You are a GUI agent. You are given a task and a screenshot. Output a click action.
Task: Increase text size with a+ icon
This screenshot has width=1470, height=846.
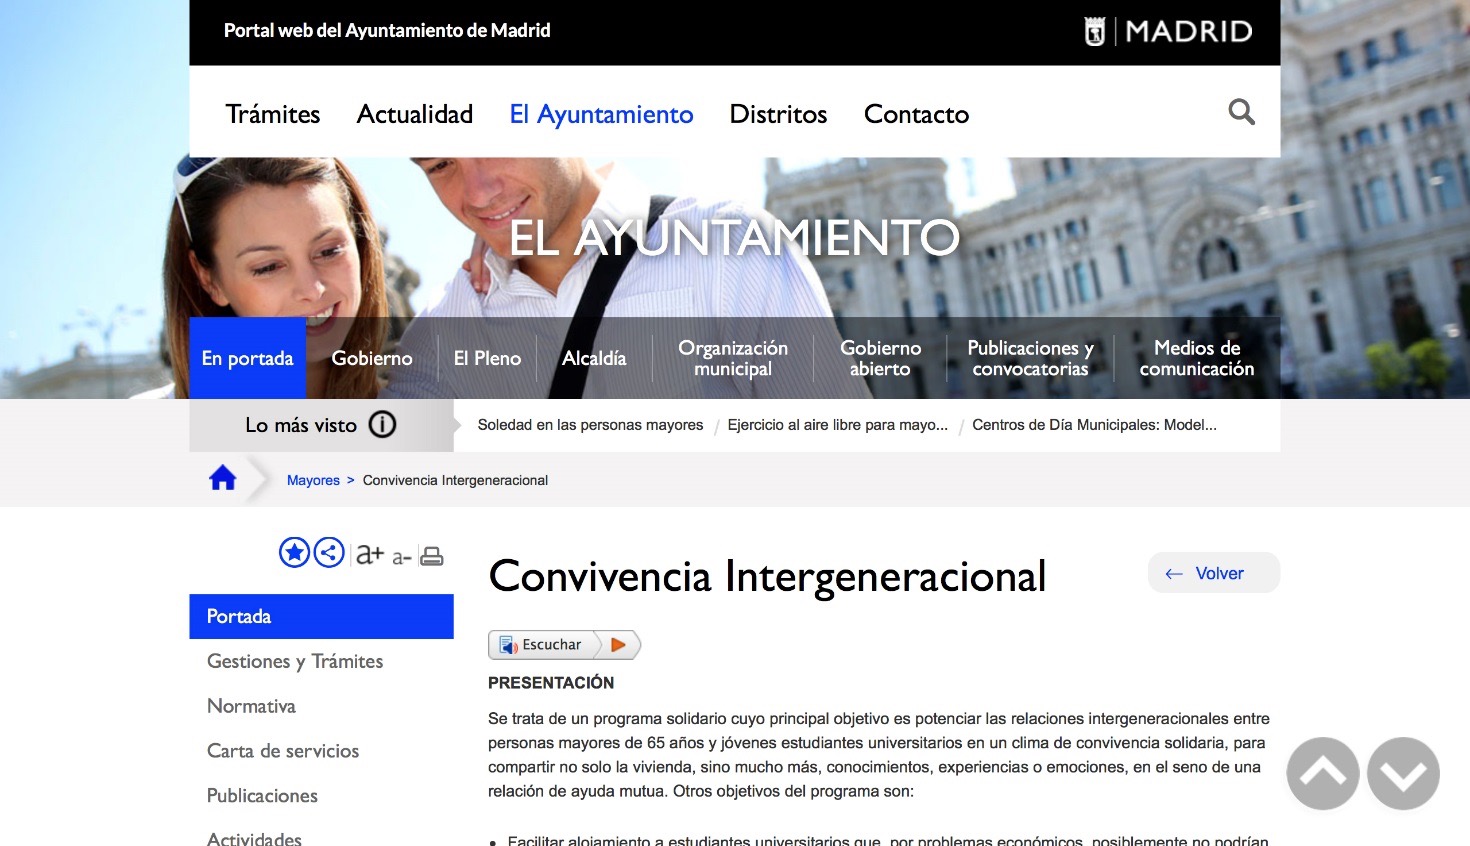(370, 554)
